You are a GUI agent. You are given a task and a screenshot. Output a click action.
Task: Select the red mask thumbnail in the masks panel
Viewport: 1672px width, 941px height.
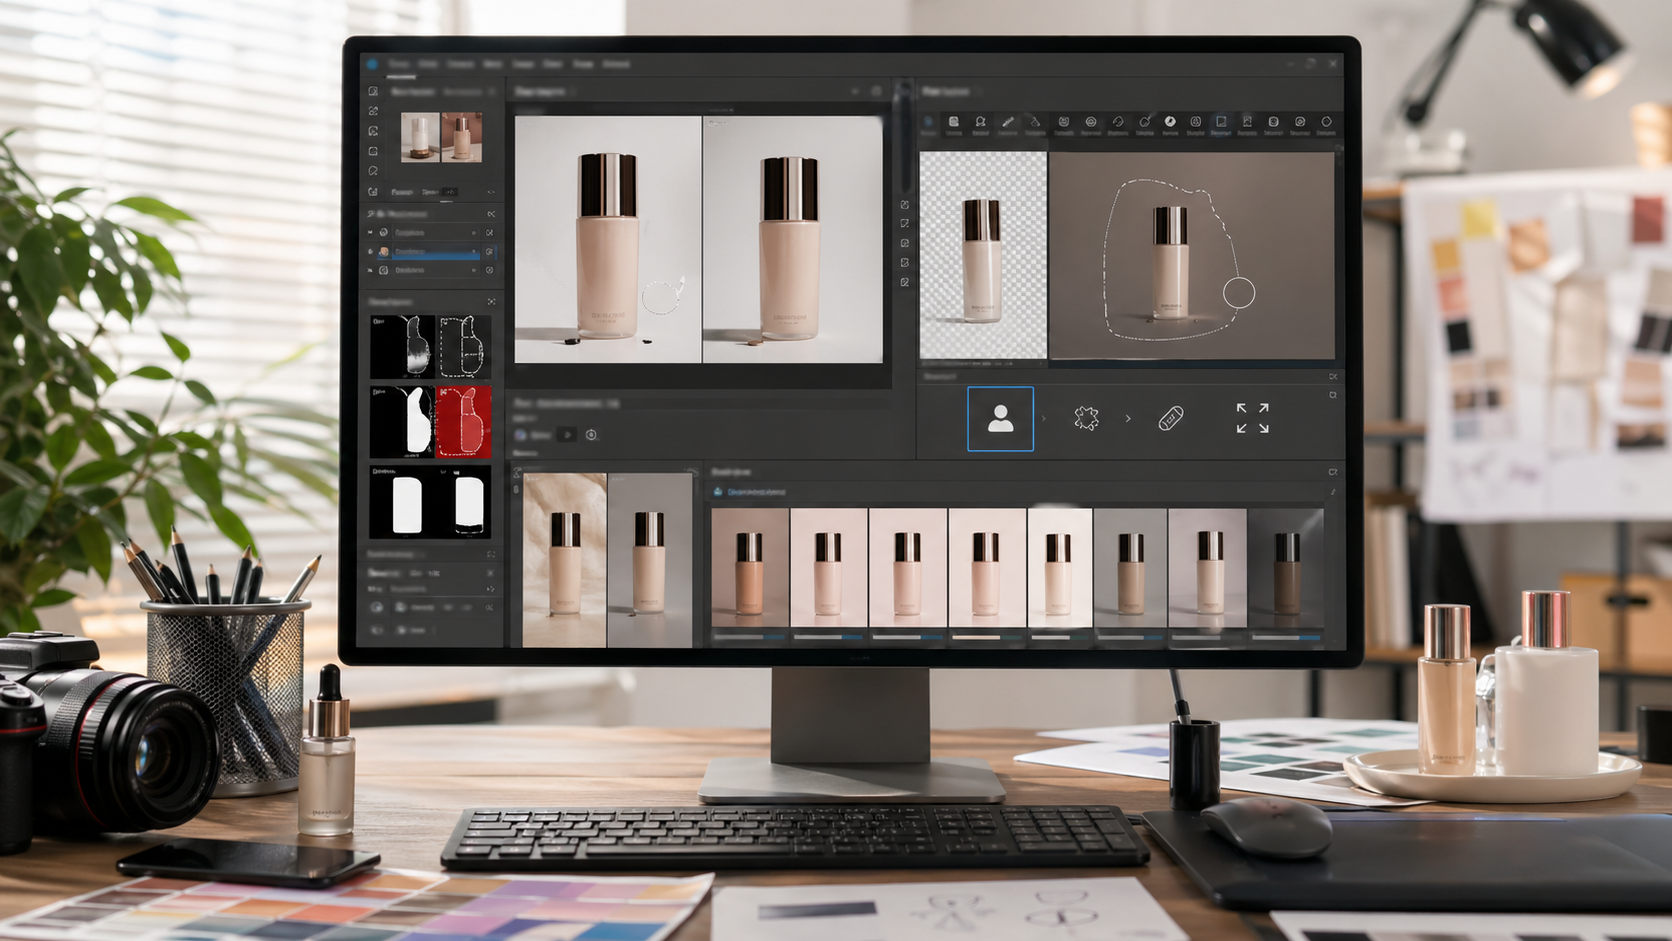(x=465, y=419)
